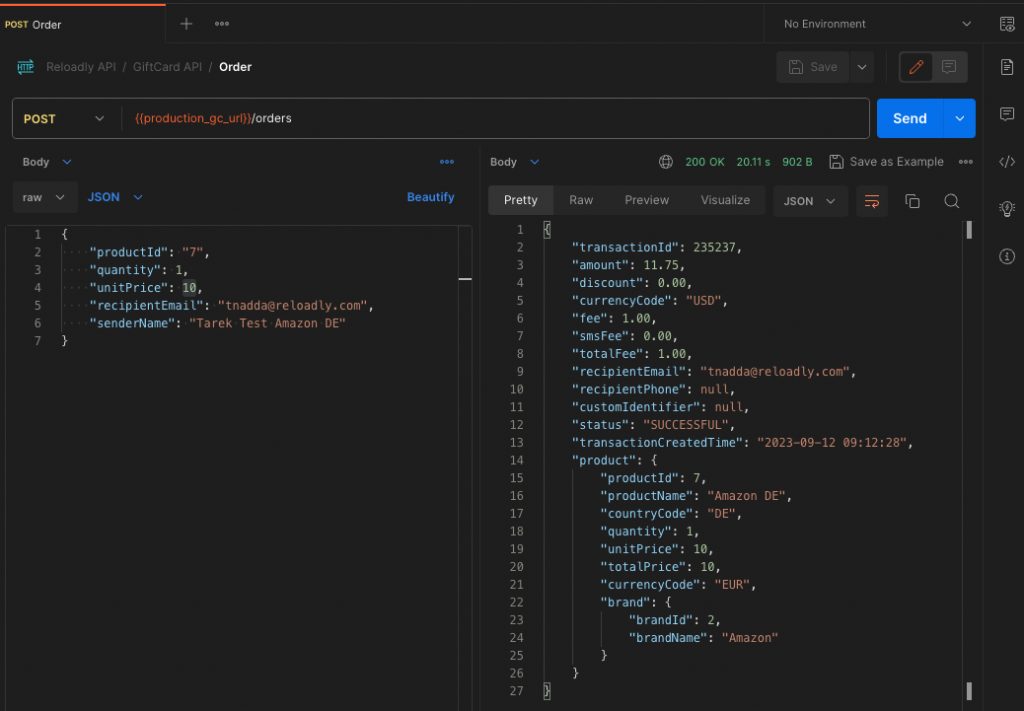
Task: Search the response with magnifier icon
Action: (952, 201)
